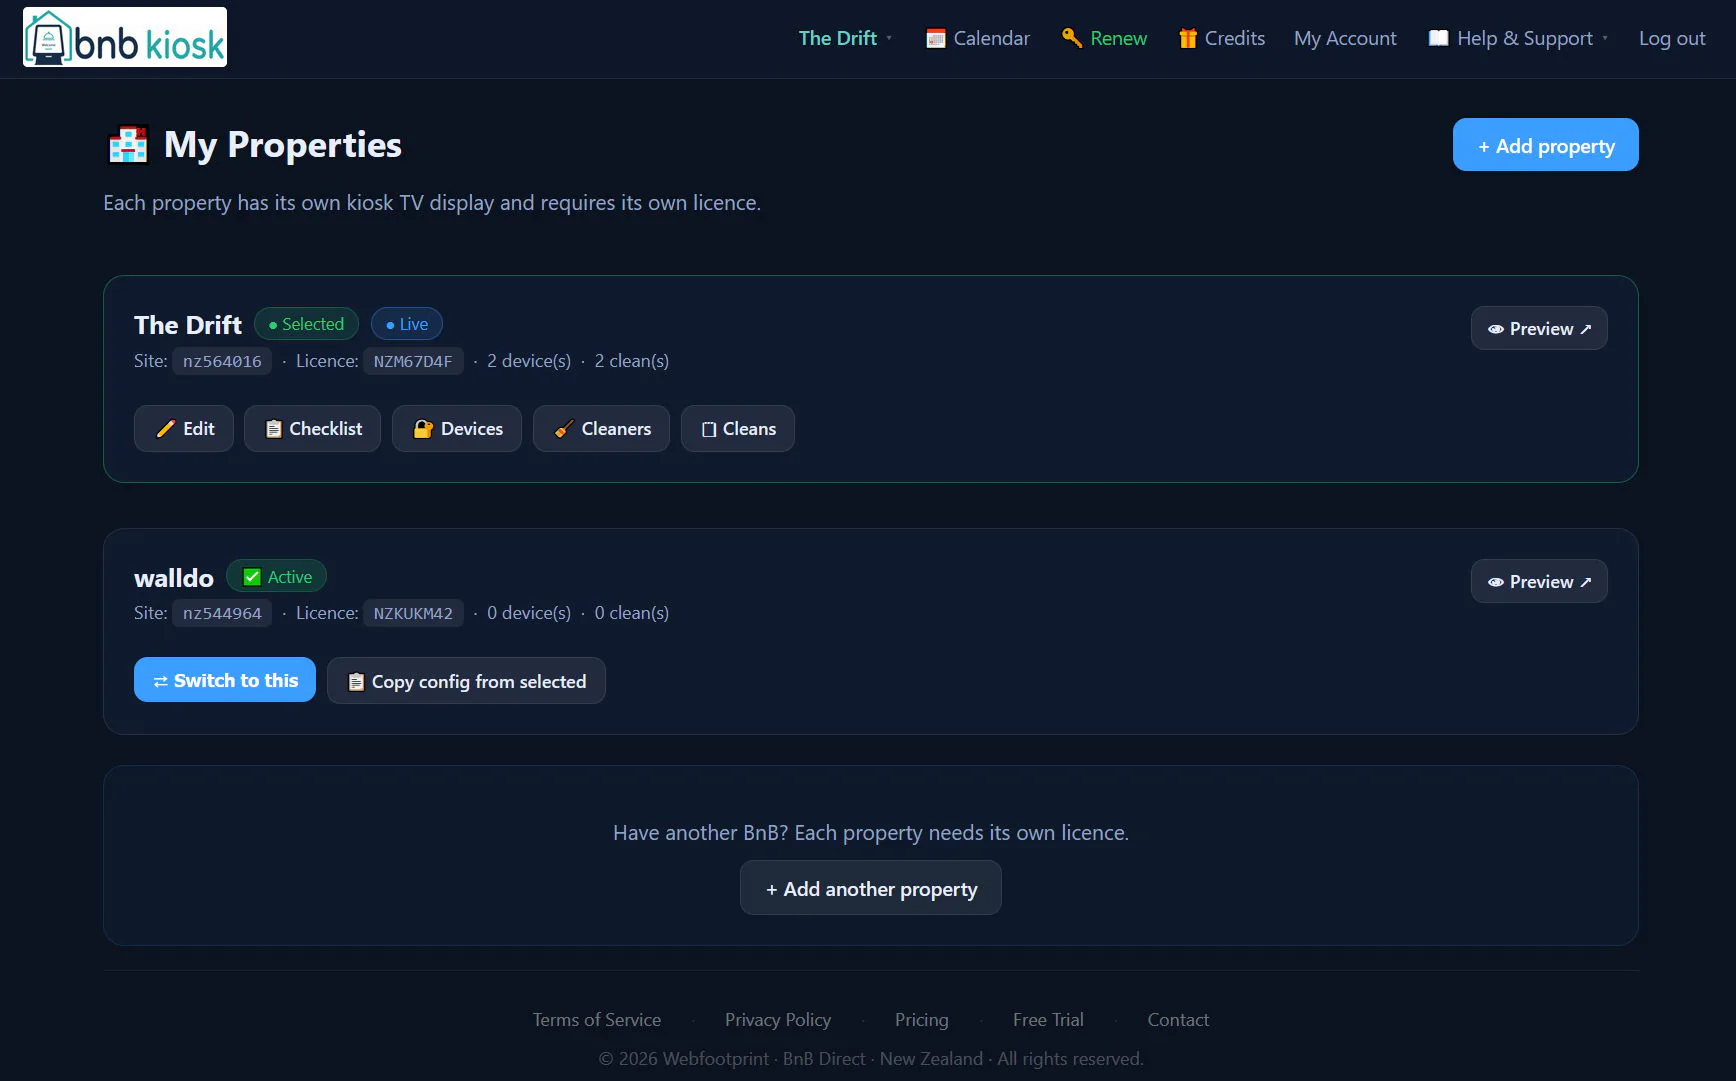1736x1081 pixels.
Task: Open Free Trial footer link
Action: tap(1048, 1020)
